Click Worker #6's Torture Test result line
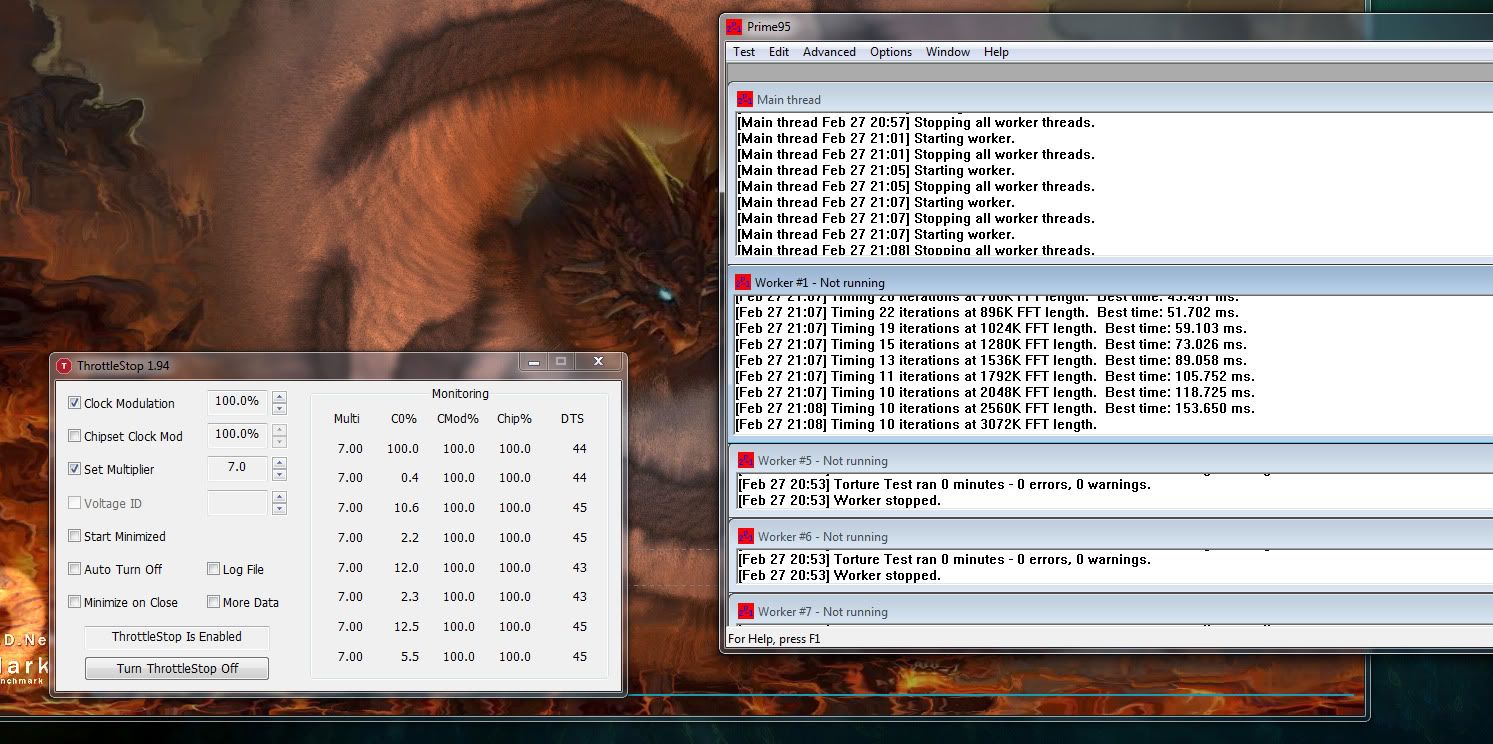Image resolution: width=1493 pixels, height=744 pixels. [x=945, y=560]
